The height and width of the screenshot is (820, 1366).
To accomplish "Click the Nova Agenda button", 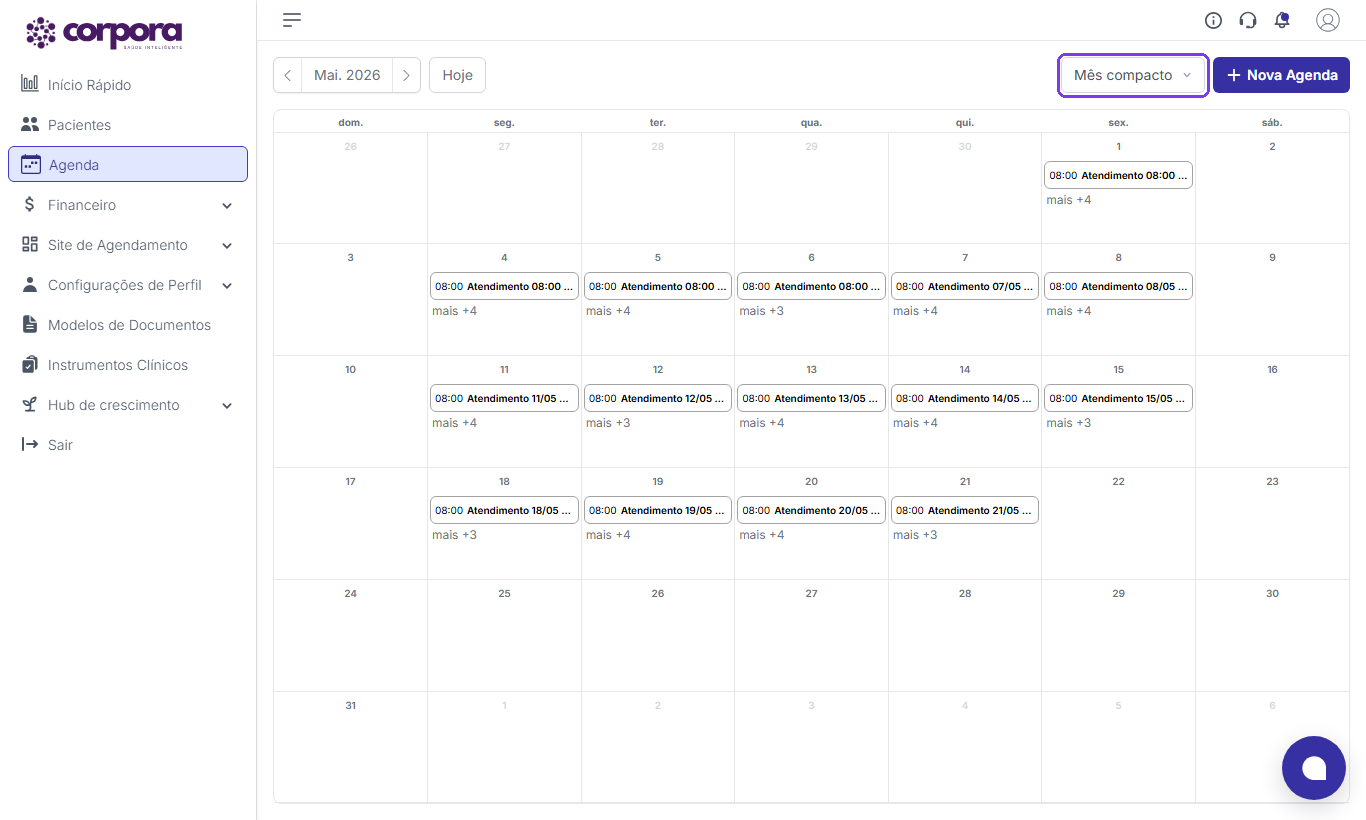I will pyautogui.click(x=1281, y=75).
